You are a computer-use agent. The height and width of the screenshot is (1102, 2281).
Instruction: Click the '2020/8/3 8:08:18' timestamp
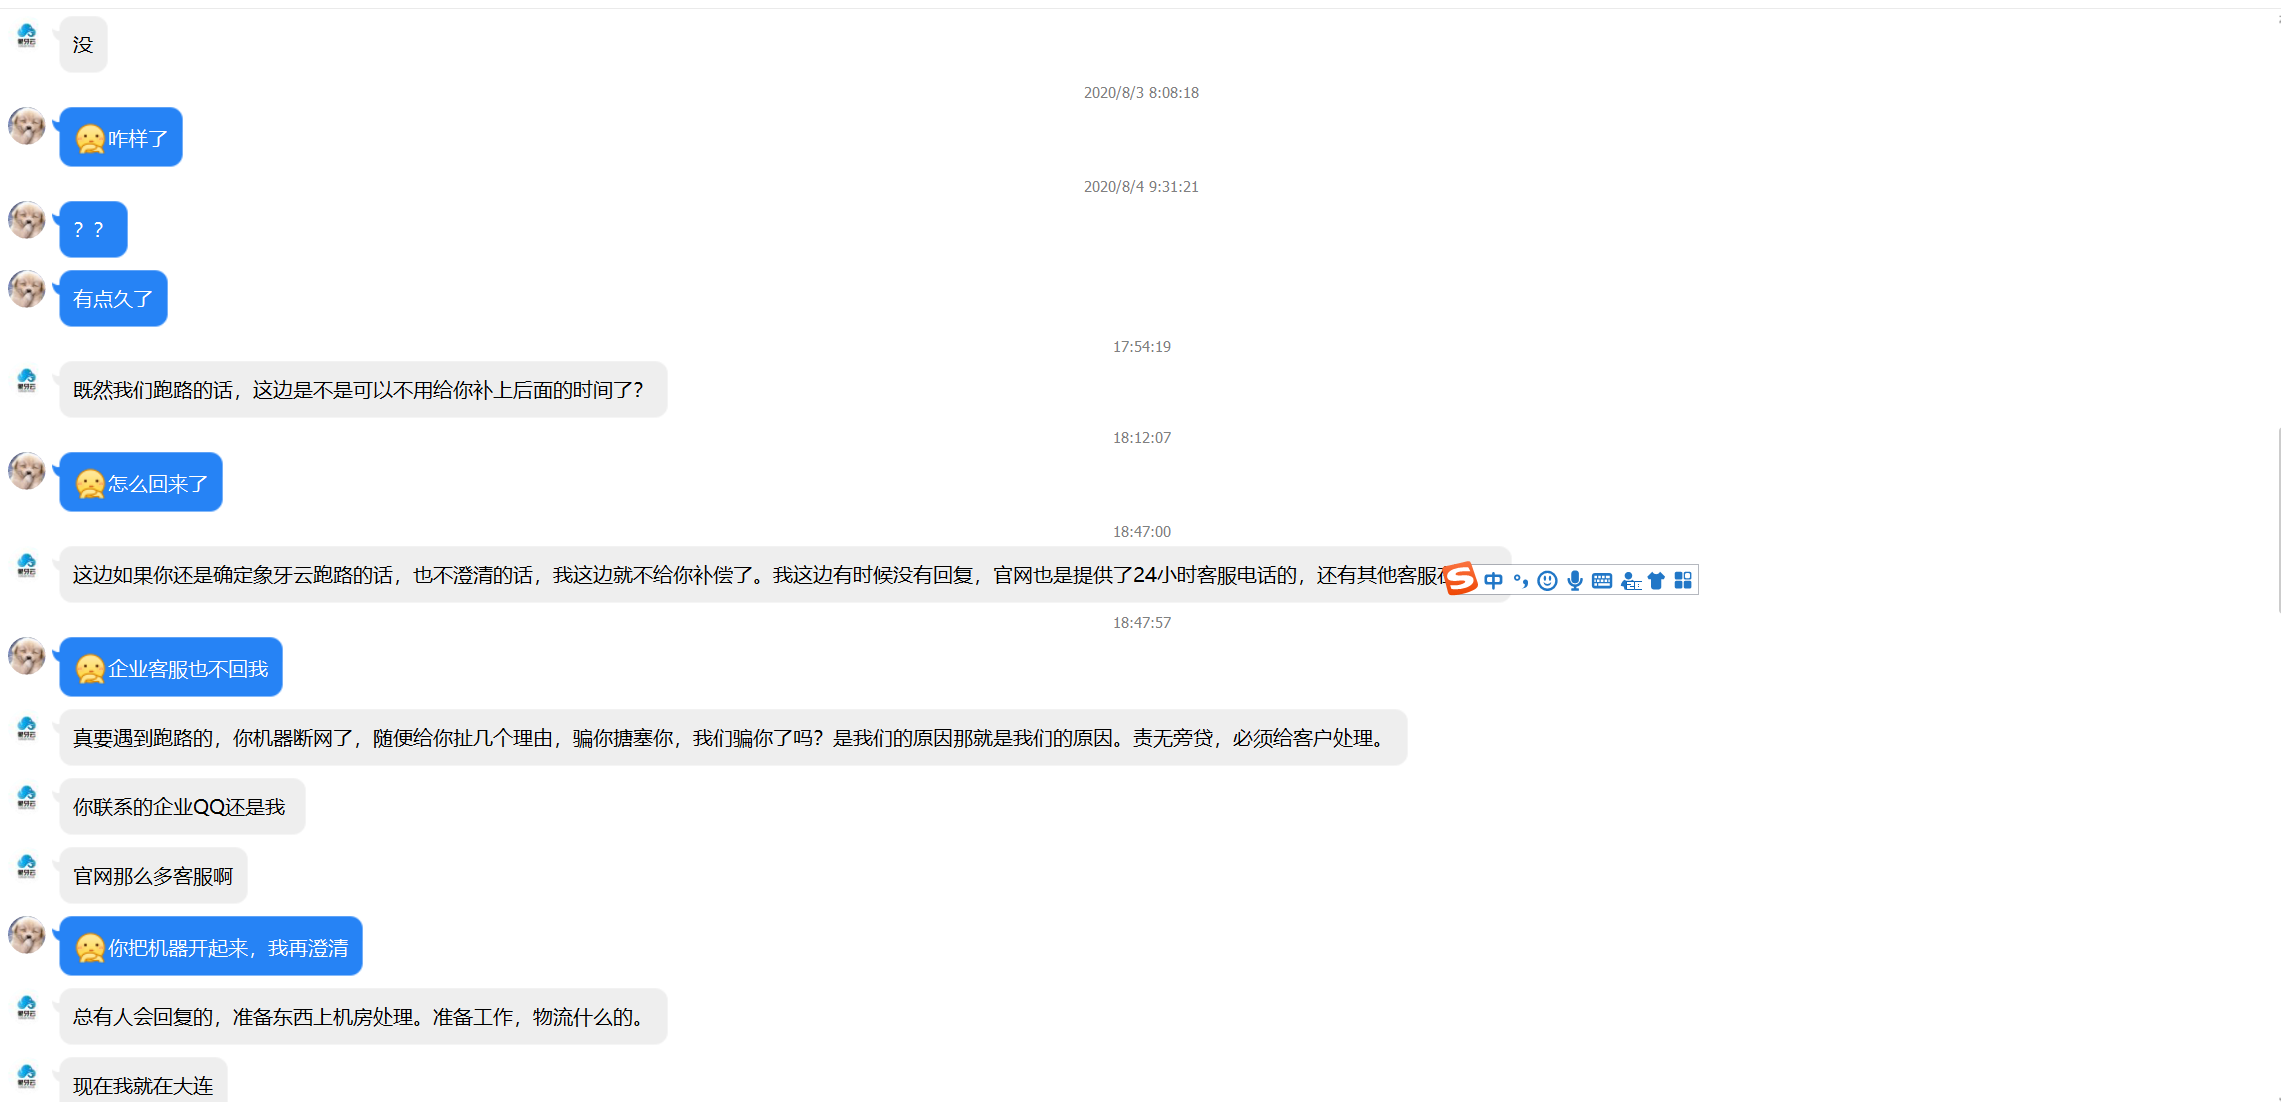click(1141, 93)
